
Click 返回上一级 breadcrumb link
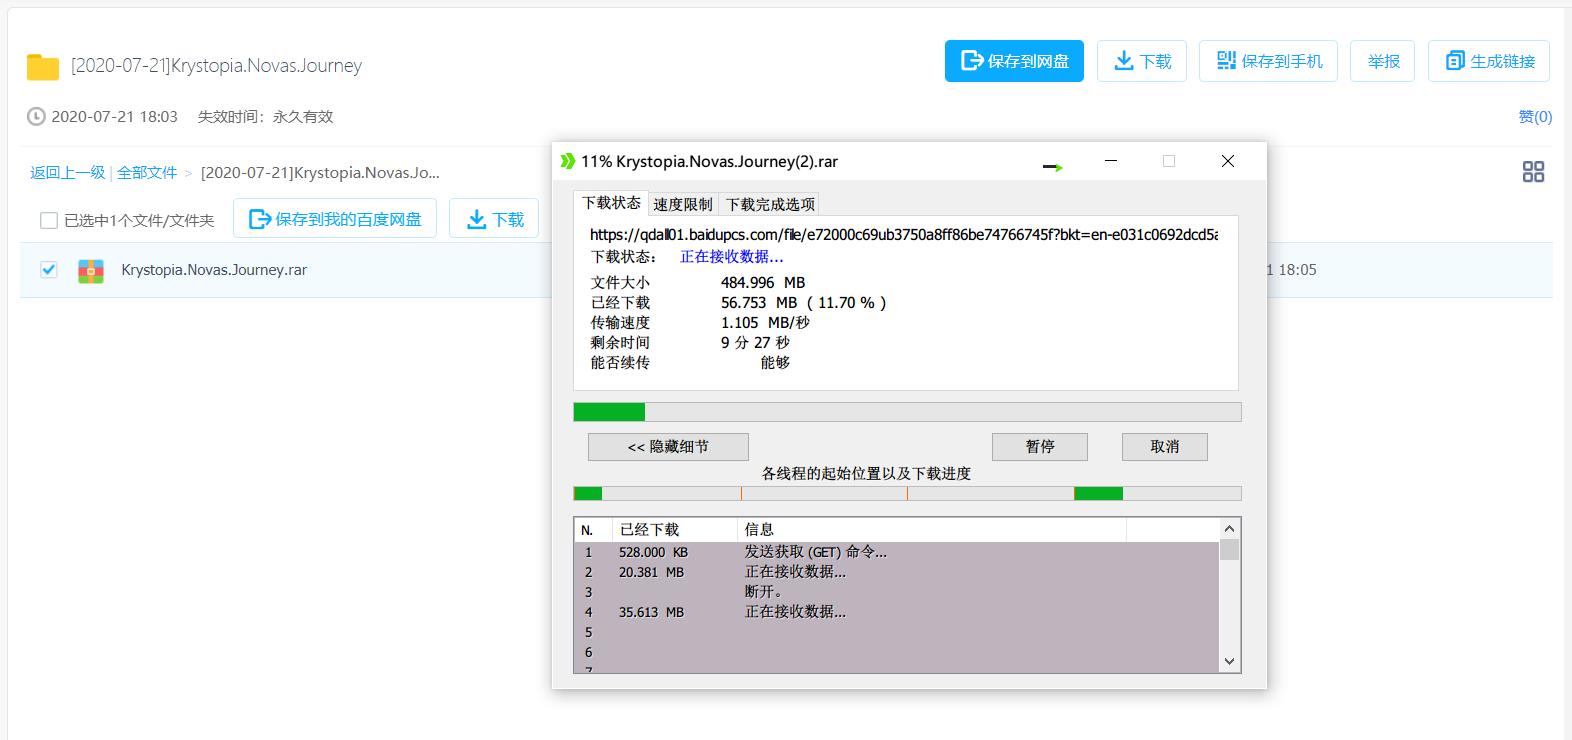tap(67, 172)
